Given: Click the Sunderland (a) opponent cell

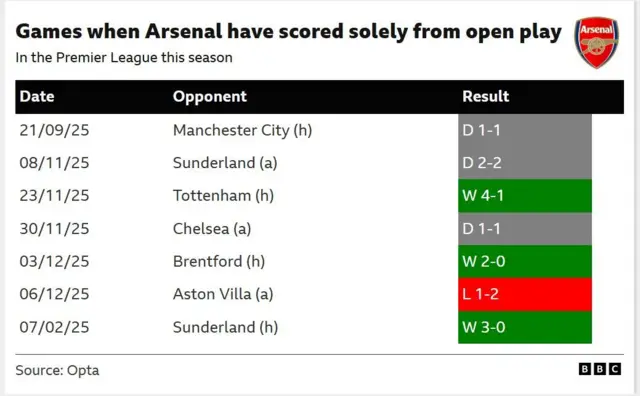Looking at the screenshot, I should [x=225, y=163].
